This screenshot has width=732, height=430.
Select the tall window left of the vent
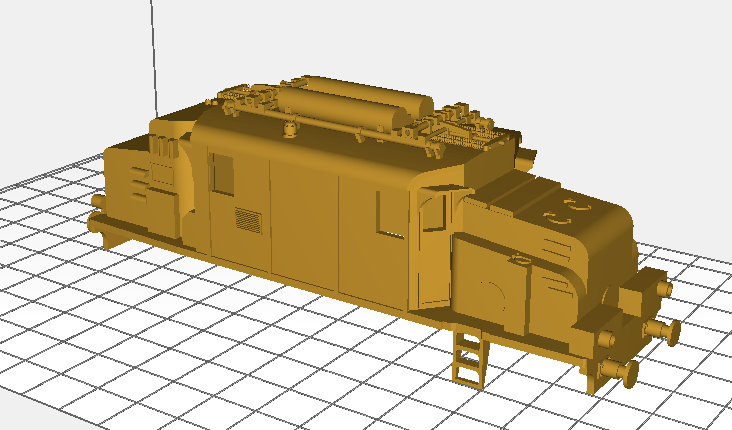[222, 174]
